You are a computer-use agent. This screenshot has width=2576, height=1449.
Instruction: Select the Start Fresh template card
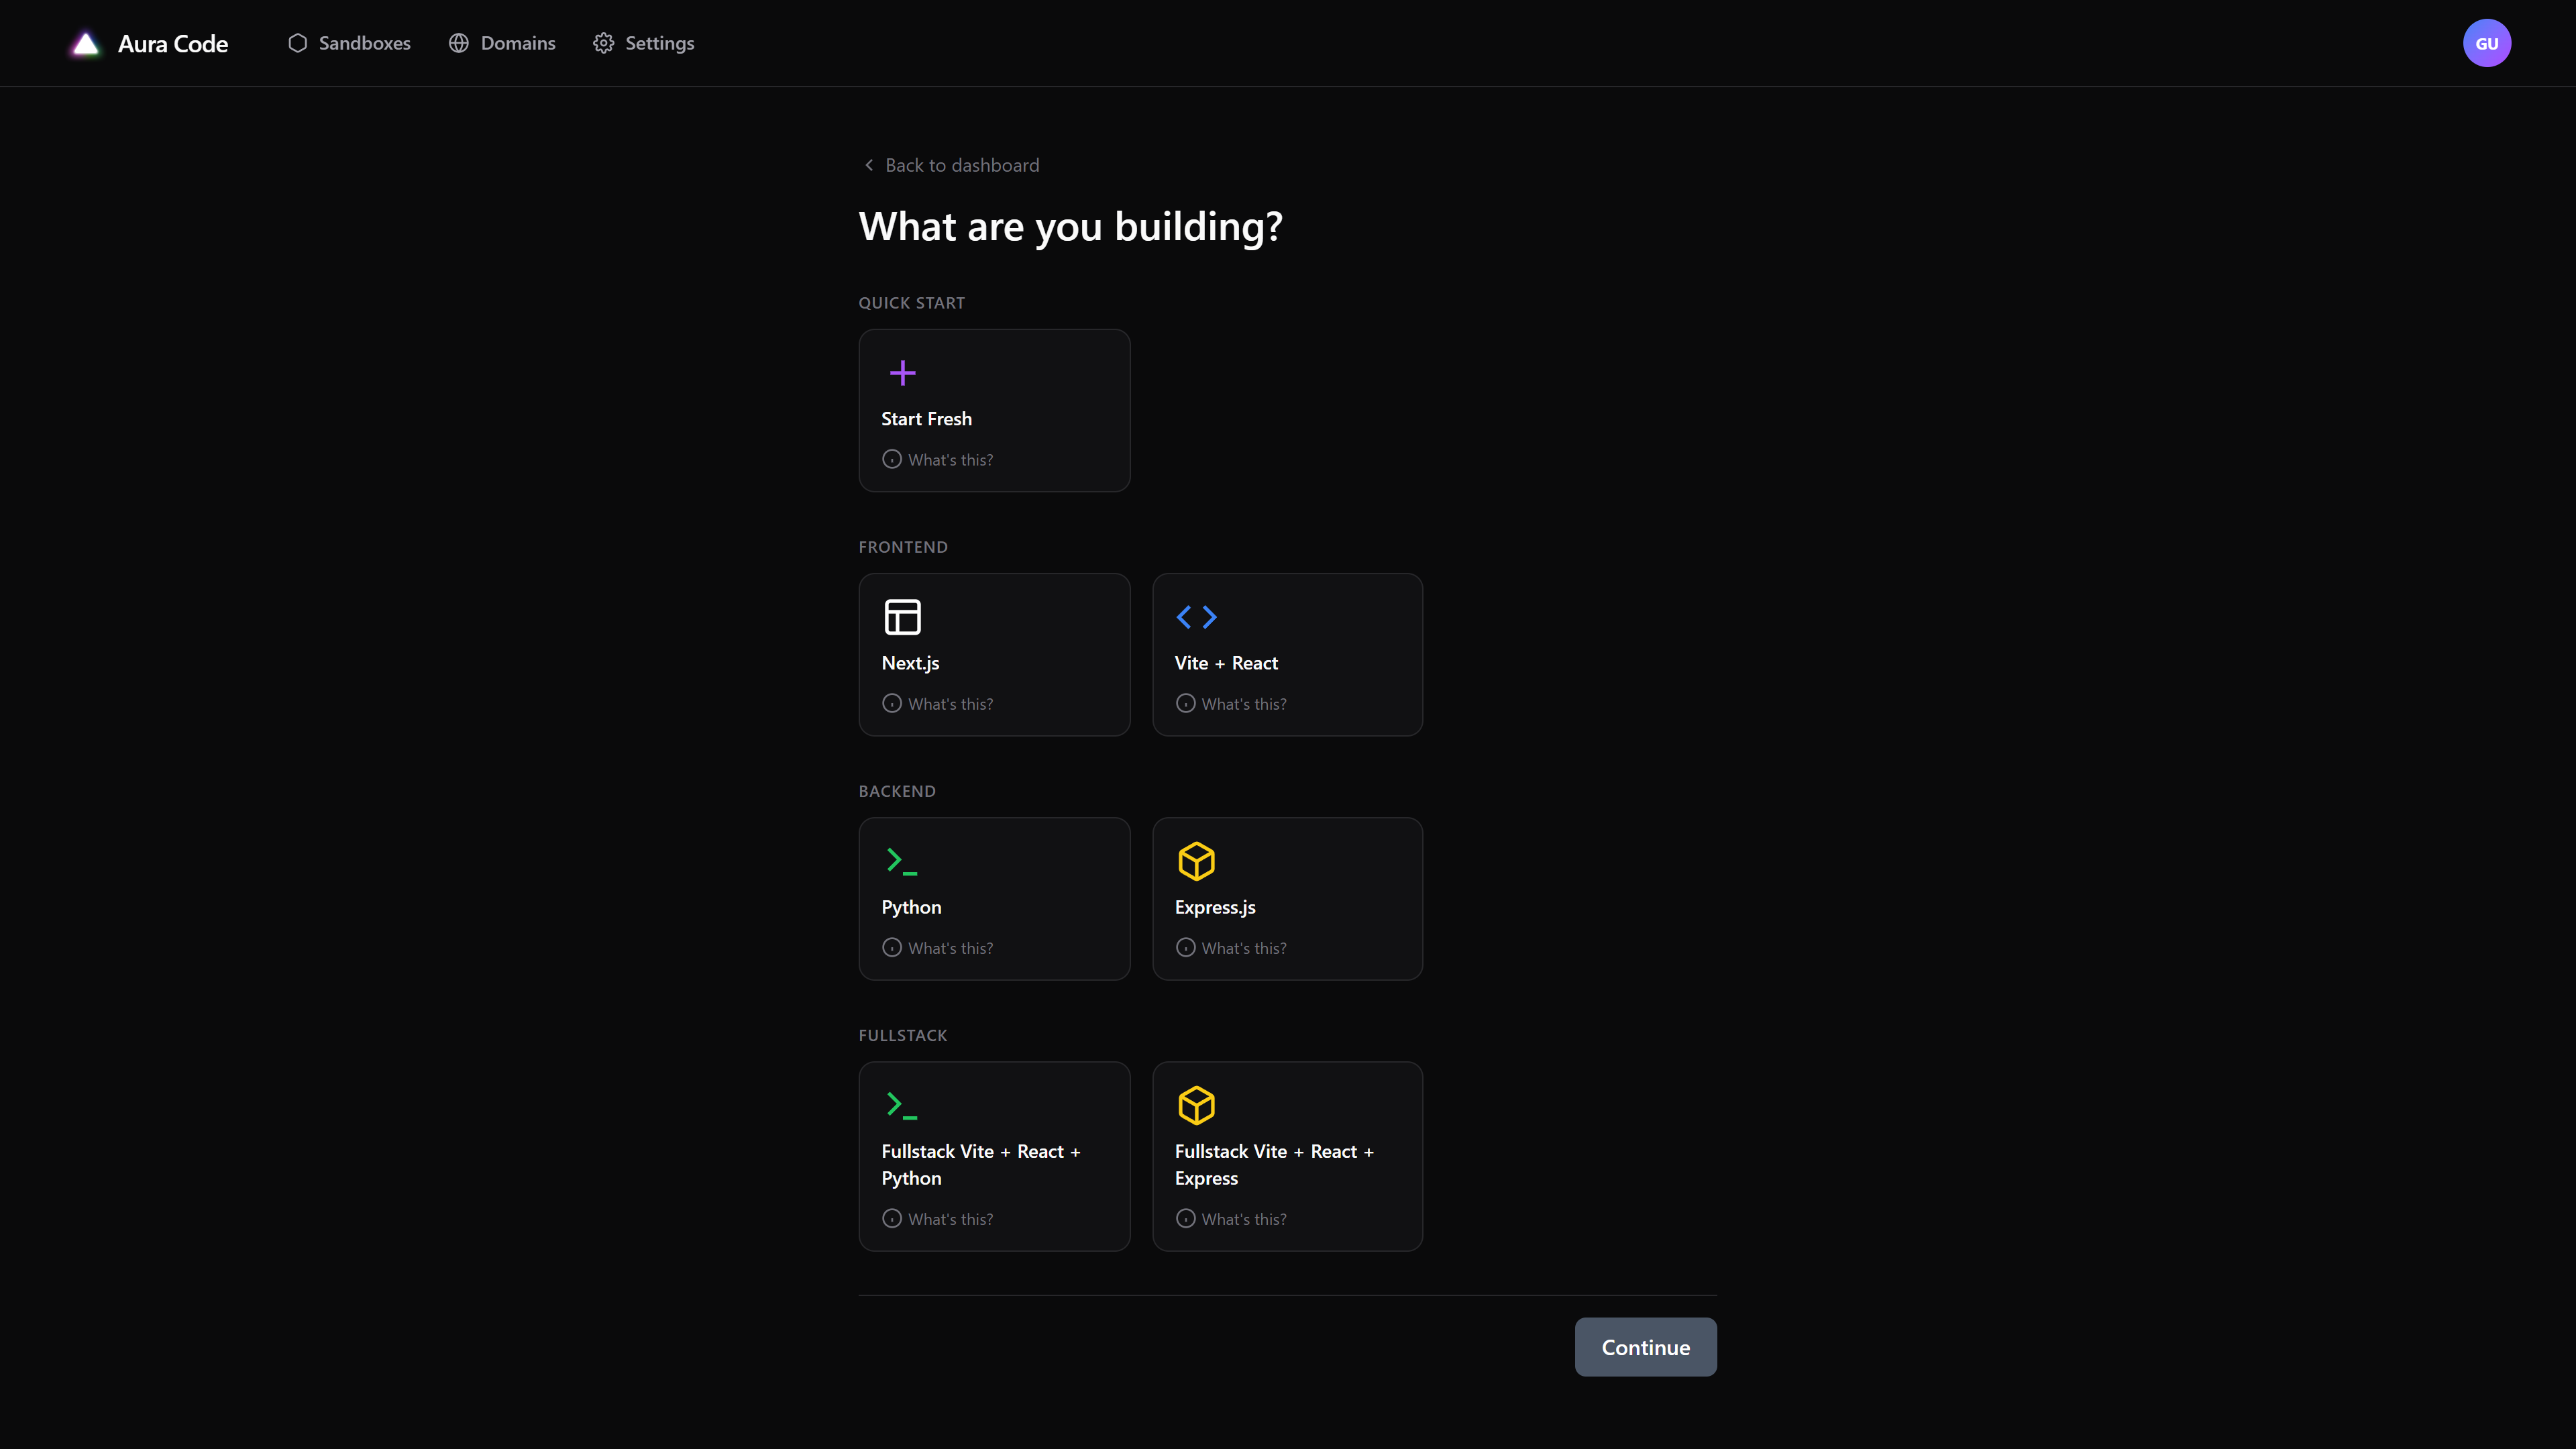(x=994, y=410)
